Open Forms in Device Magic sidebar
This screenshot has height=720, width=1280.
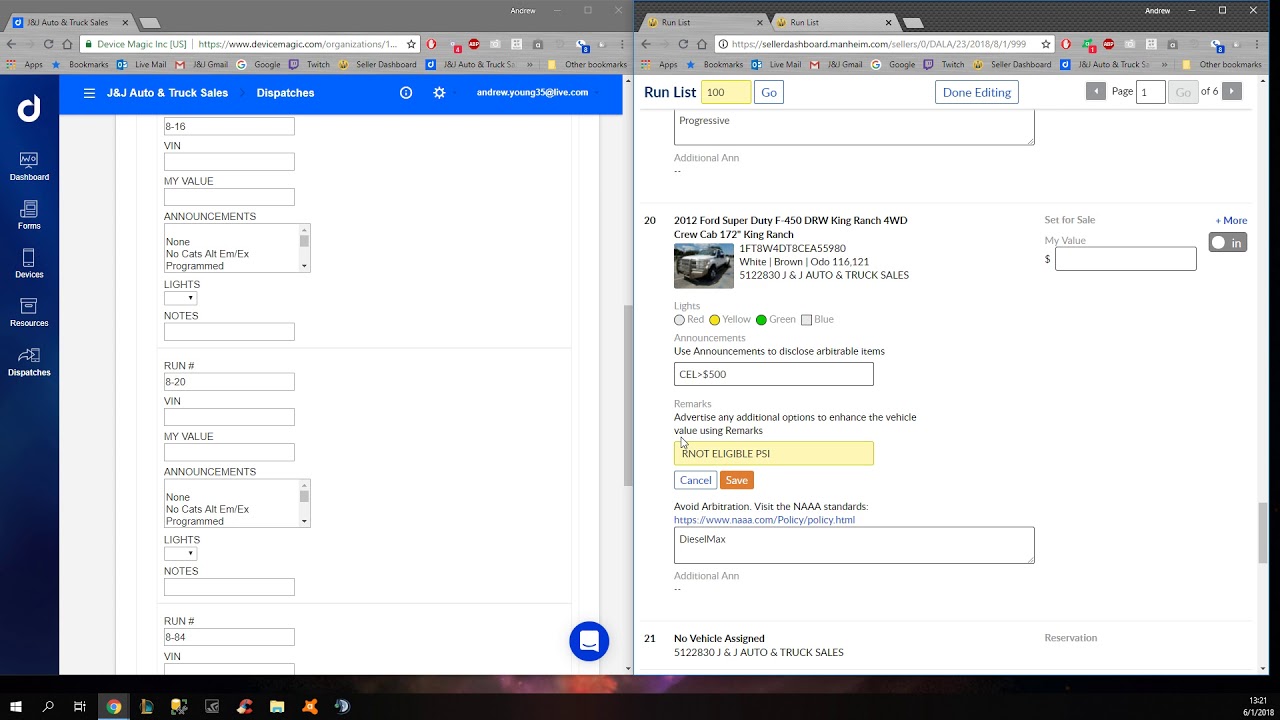[x=29, y=215]
